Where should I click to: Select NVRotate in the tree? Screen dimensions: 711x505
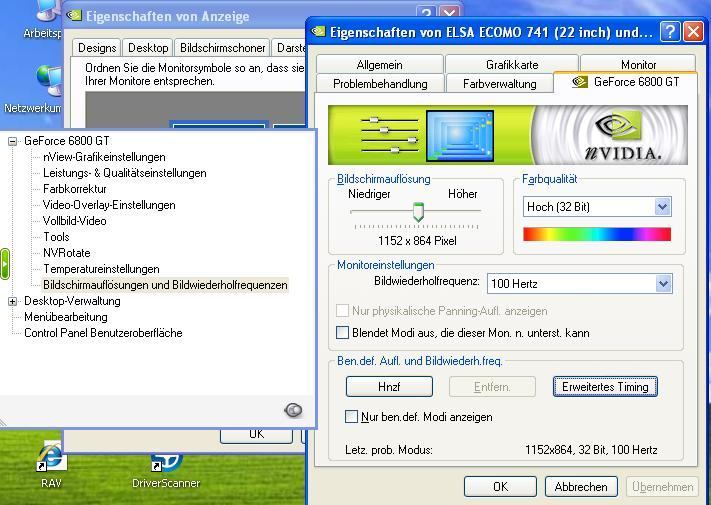pyautogui.click(x=67, y=252)
